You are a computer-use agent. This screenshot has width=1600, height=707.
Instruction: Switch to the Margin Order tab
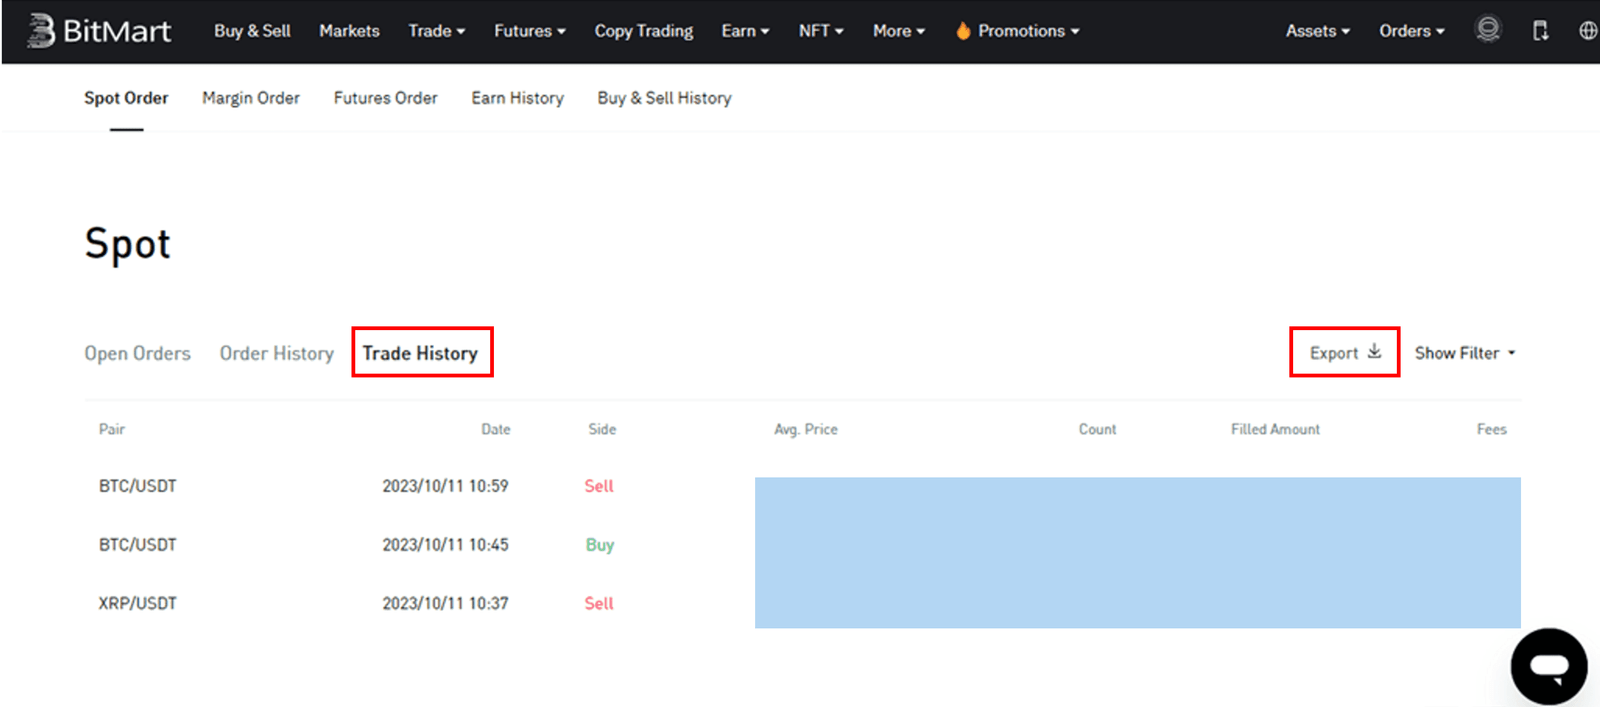click(250, 98)
